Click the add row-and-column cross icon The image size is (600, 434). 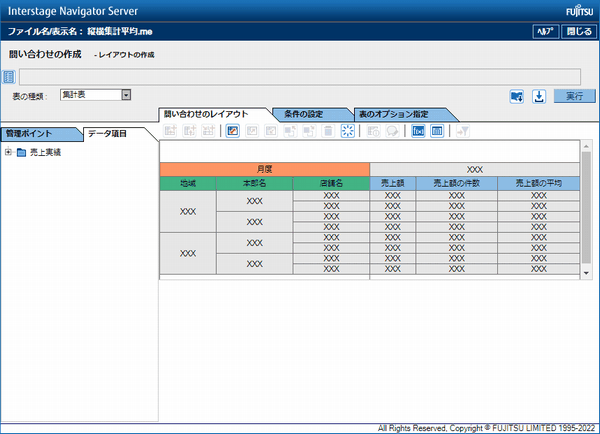coord(208,131)
